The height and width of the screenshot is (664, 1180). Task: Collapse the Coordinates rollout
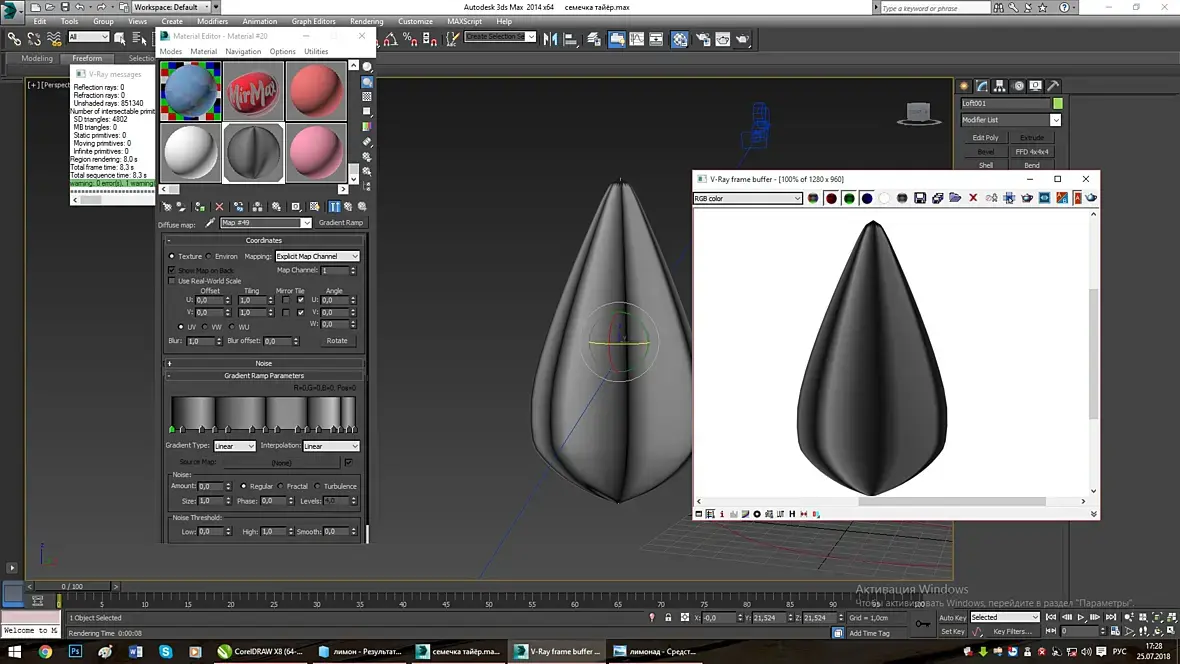pos(263,240)
